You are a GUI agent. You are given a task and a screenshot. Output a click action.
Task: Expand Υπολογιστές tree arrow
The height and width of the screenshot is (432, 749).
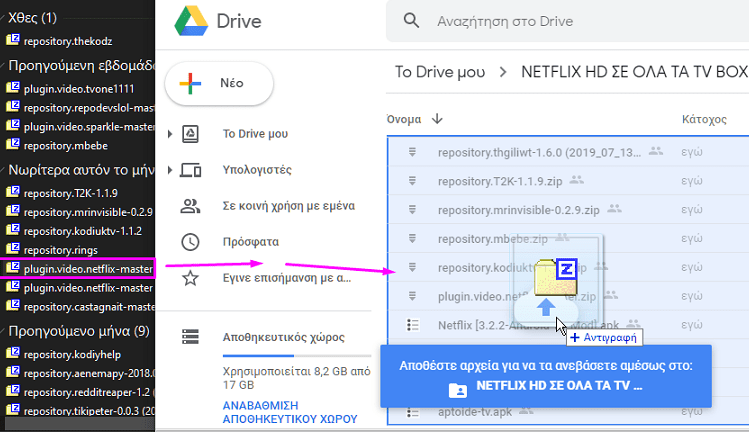[170, 170]
